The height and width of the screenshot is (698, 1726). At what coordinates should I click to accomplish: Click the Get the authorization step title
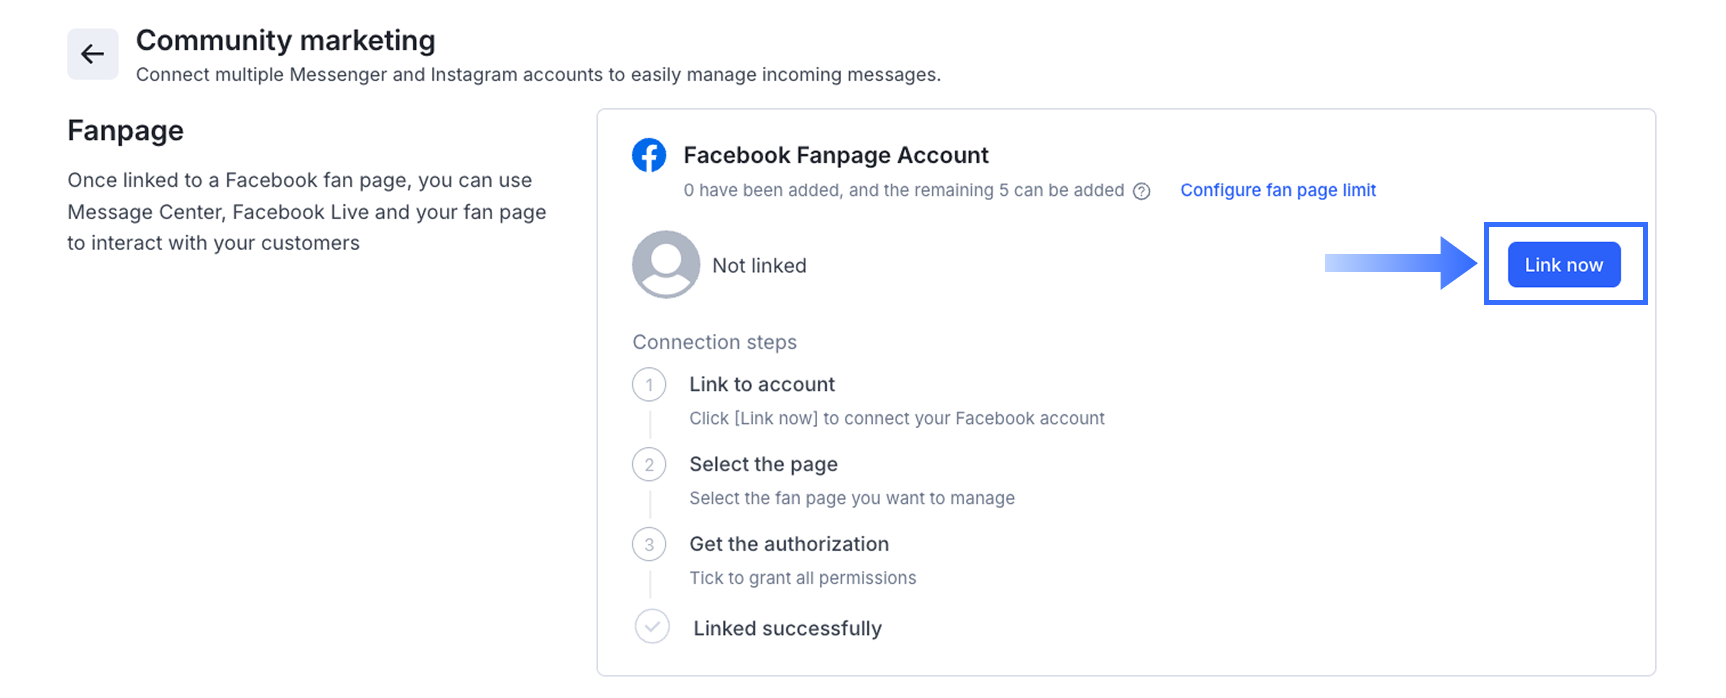(x=789, y=545)
